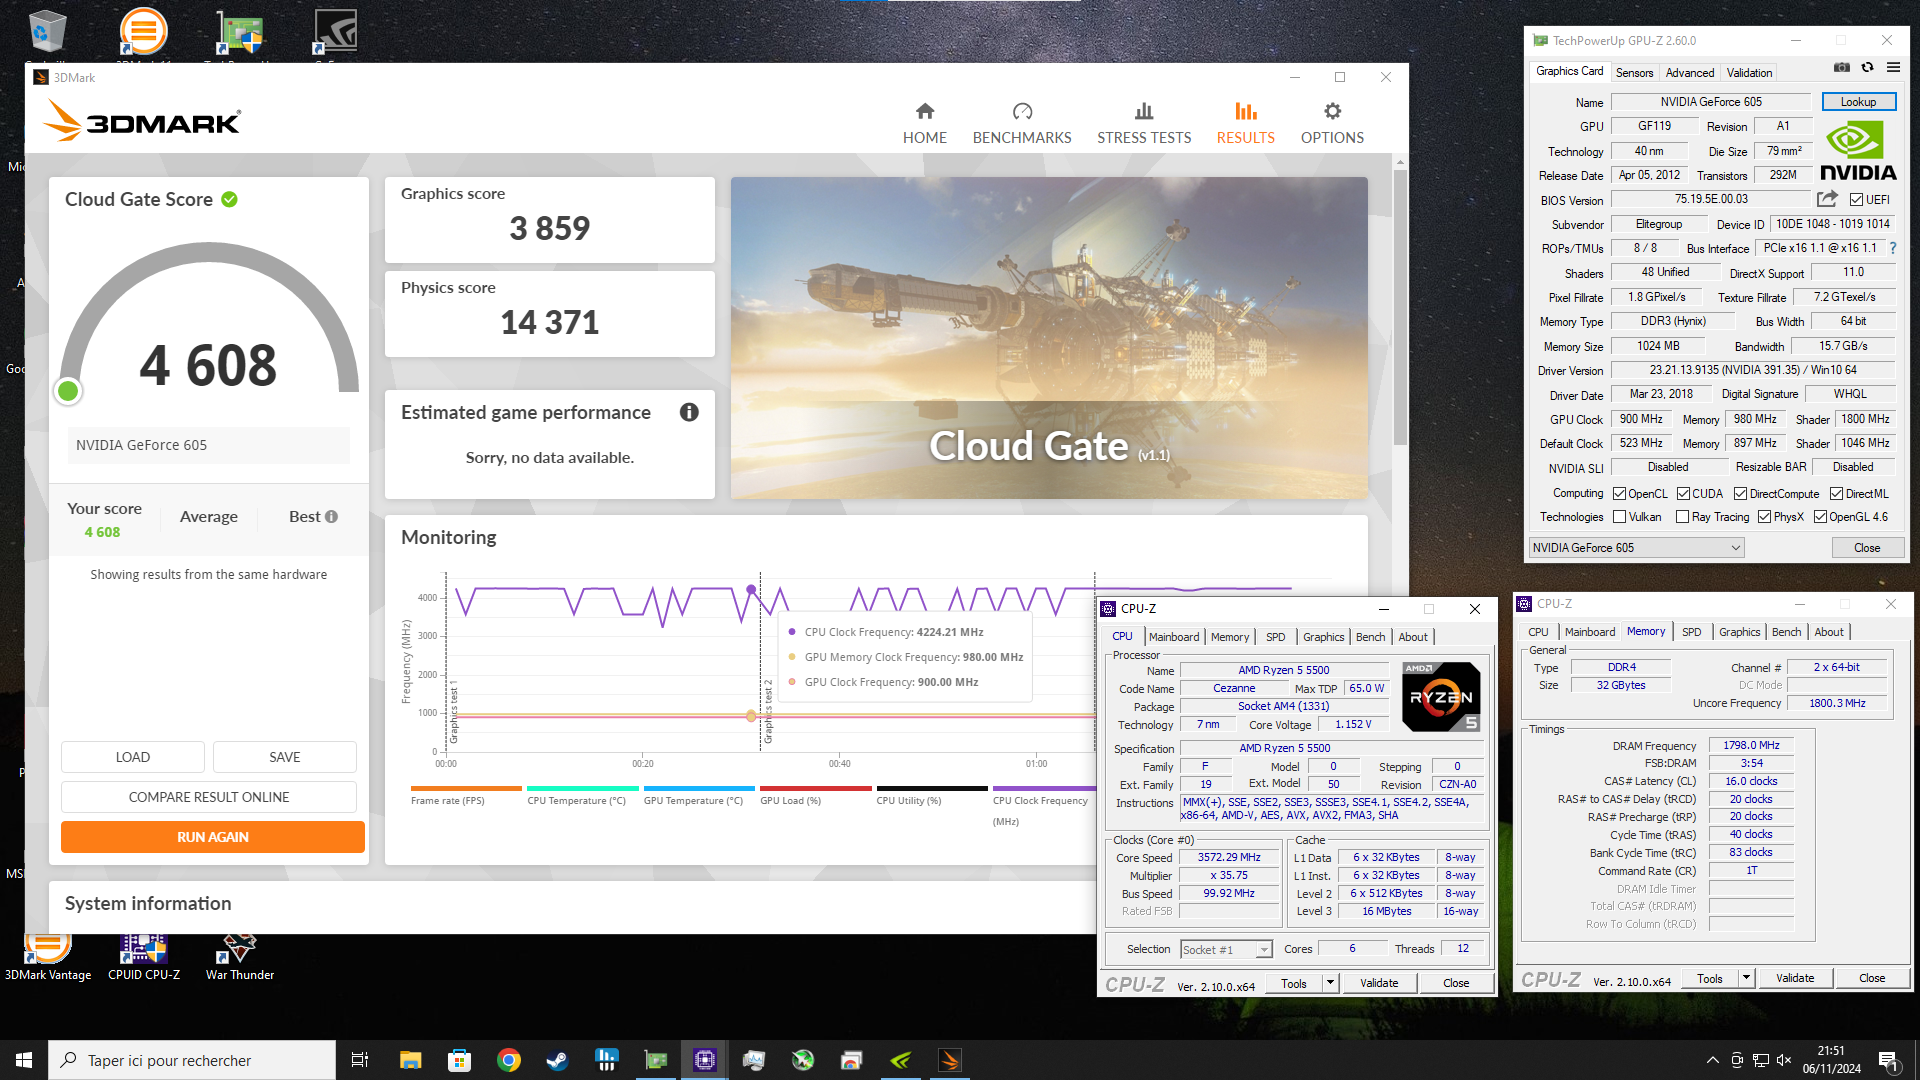Toggle the OpenGL 4.6 checkbox in GPU-Z

pos(1820,517)
